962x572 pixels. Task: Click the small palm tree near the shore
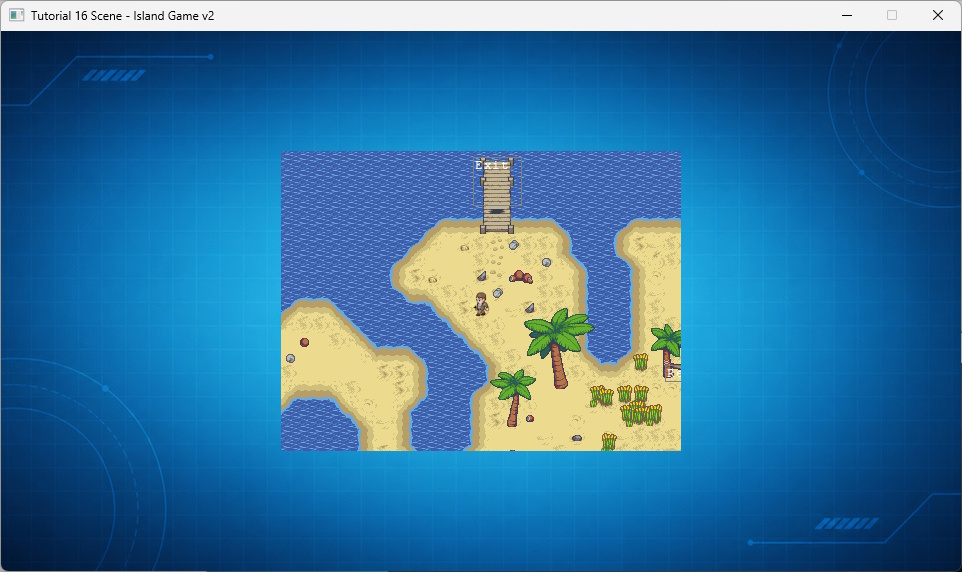coord(513,397)
